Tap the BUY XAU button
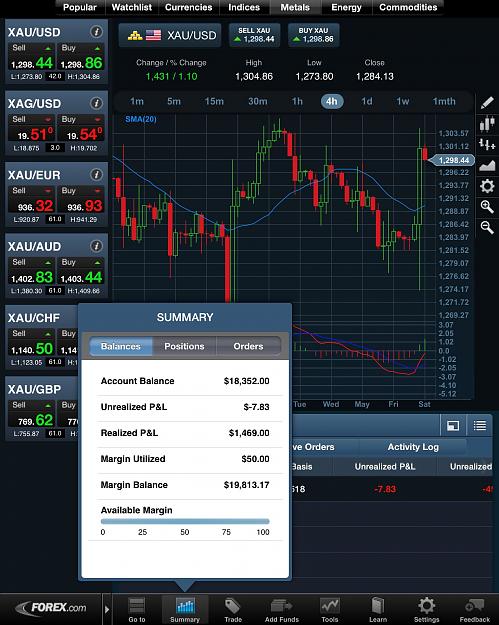Image resolution: width=499 pixels, height=625 pixels. point(313,35)
